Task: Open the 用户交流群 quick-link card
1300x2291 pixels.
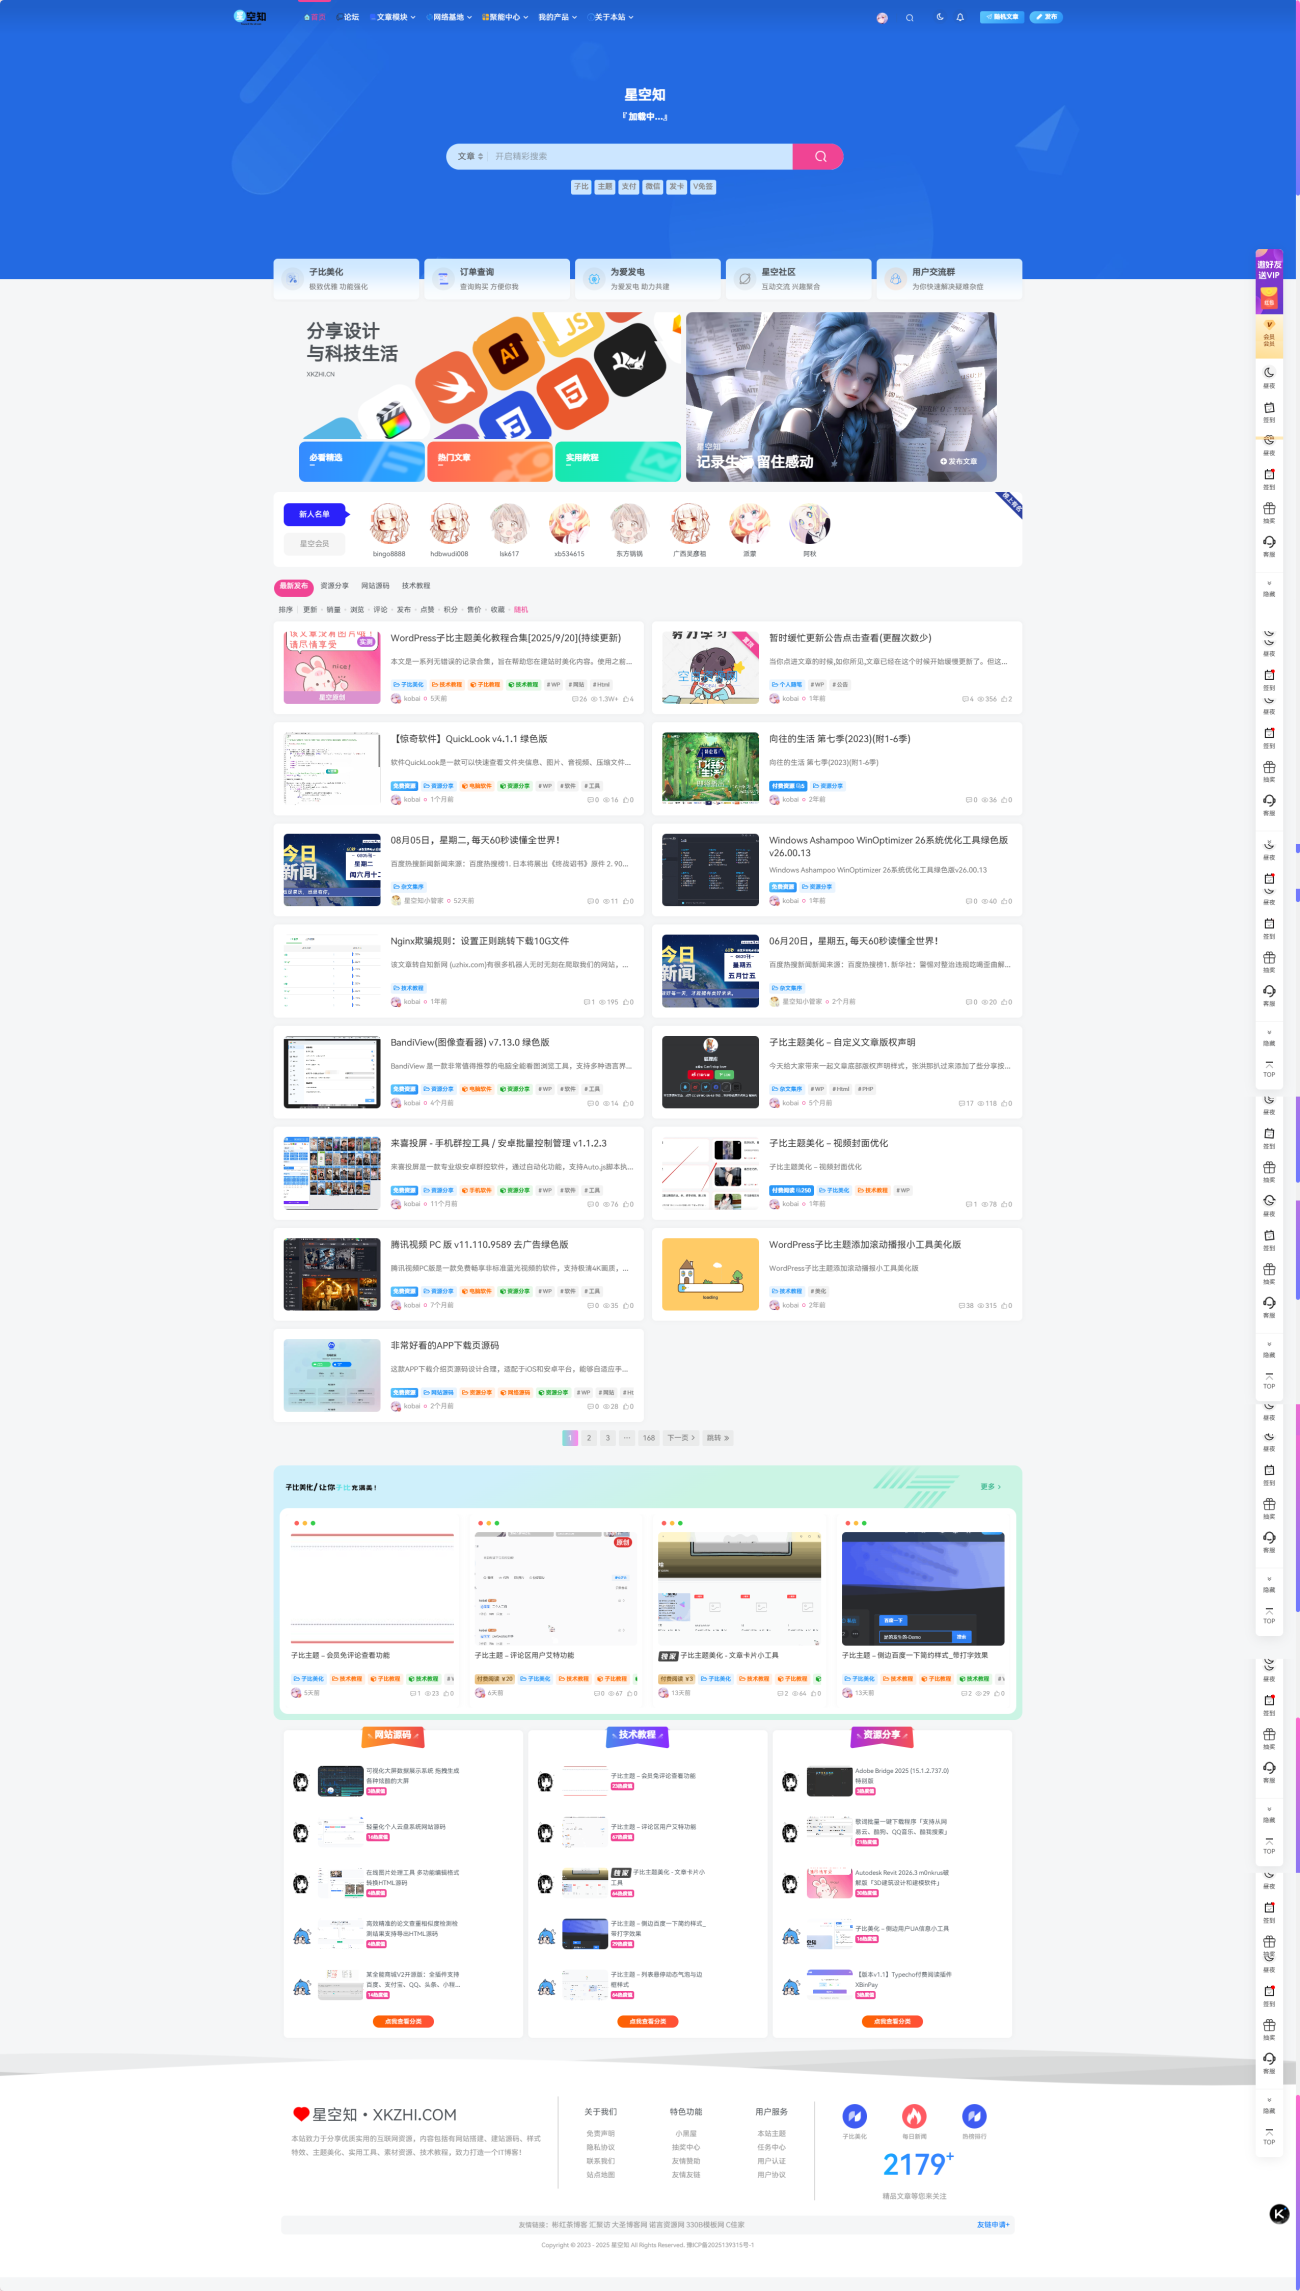Action: (950, 279)
